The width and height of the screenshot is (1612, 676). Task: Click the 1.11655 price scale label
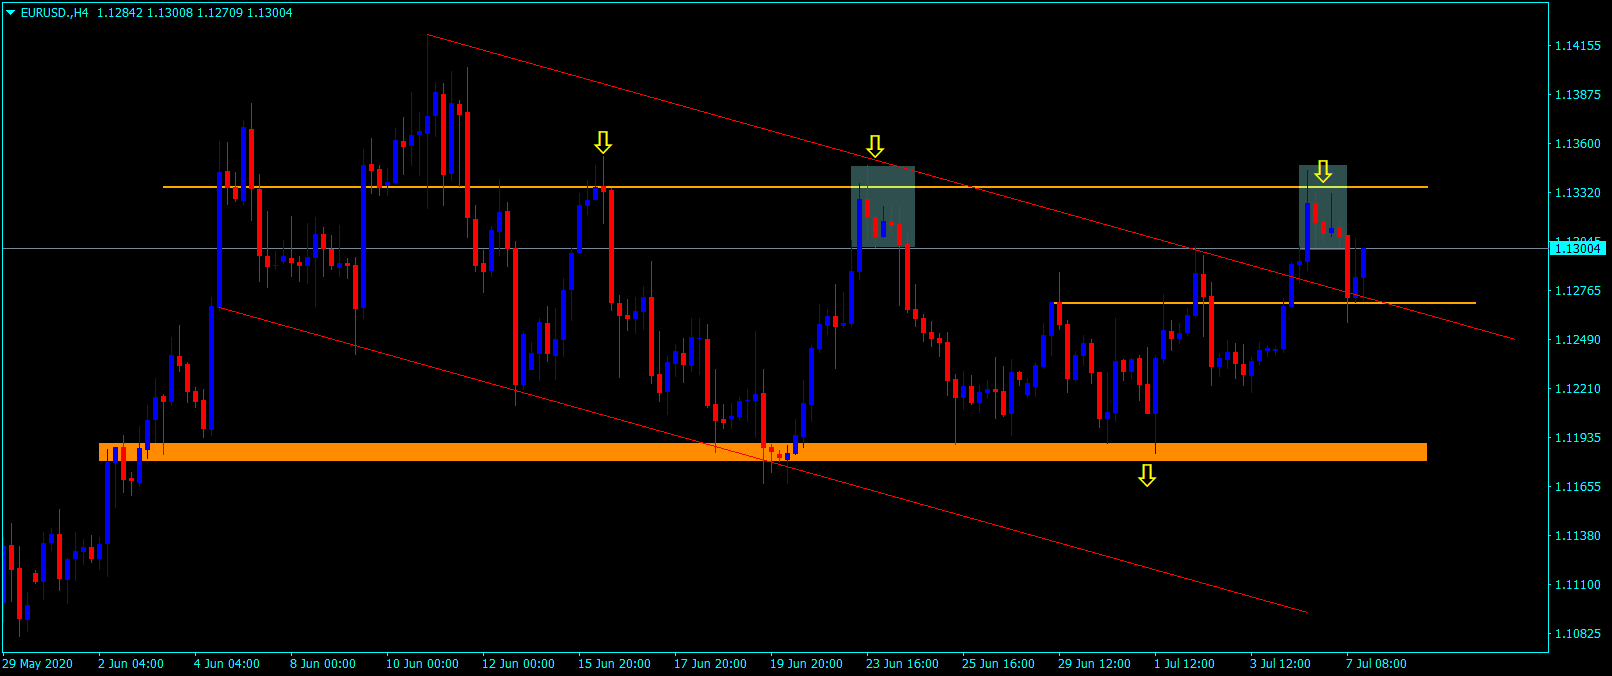(x=1577, y=487)
